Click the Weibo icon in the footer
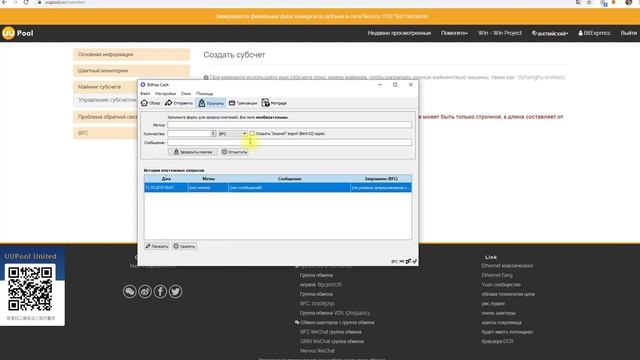Image resolution: width=640 pixels, height=360 pixels. (x=145, y=291)
